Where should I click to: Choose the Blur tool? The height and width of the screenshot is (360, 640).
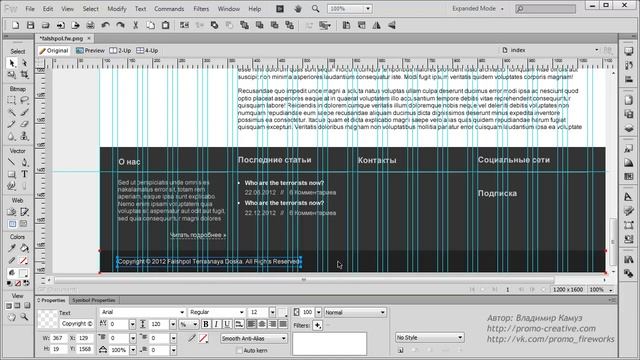point(11,137)
